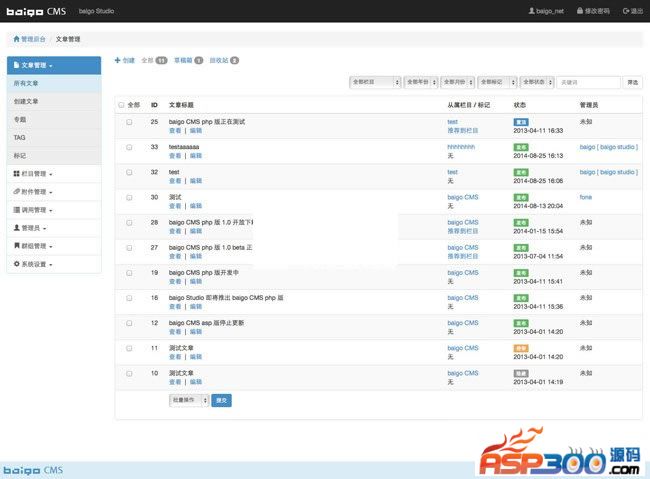Check the box for article ID 19
The height and width of the screenshot is (479, 650).
coord(129,273)
